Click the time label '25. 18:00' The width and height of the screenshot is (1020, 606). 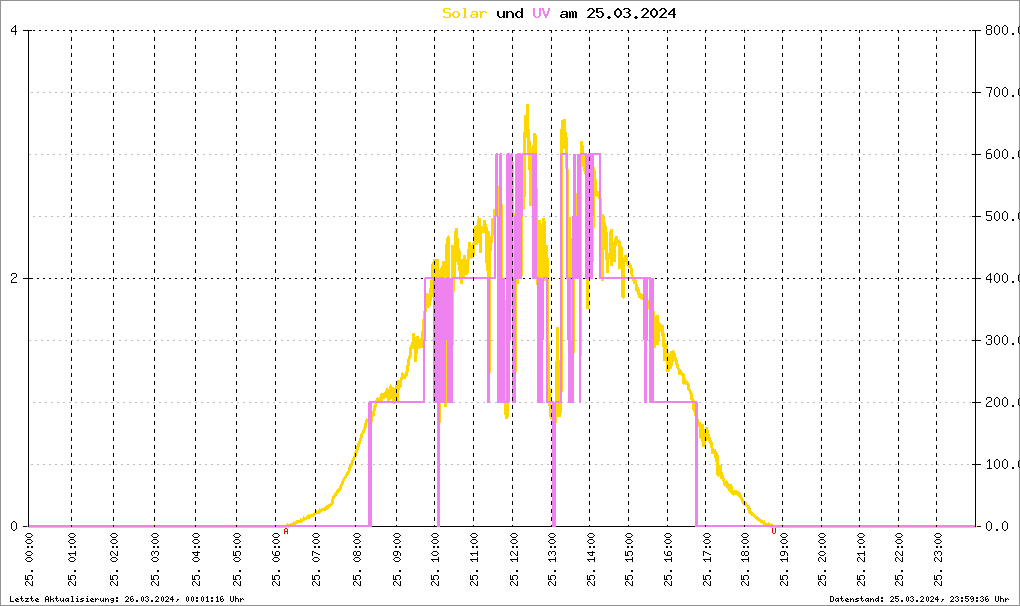745,559
